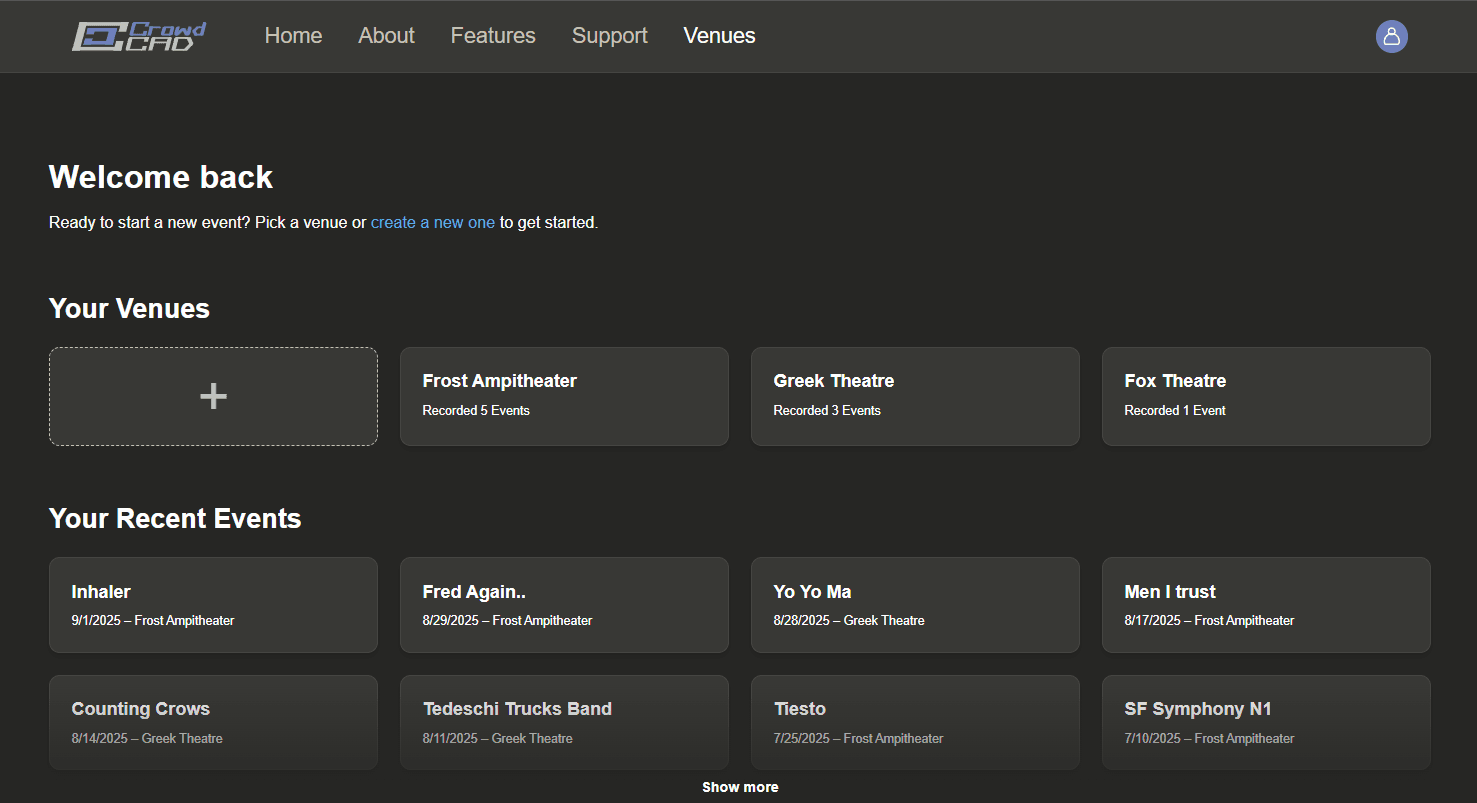
Task: Open the Frost Ampitheater venue card
Action: pos(564,396)
